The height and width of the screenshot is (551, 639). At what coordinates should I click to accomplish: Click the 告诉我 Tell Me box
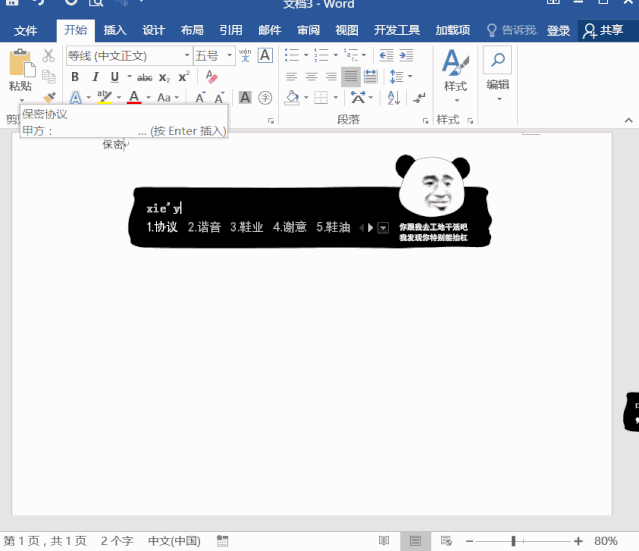512,31
